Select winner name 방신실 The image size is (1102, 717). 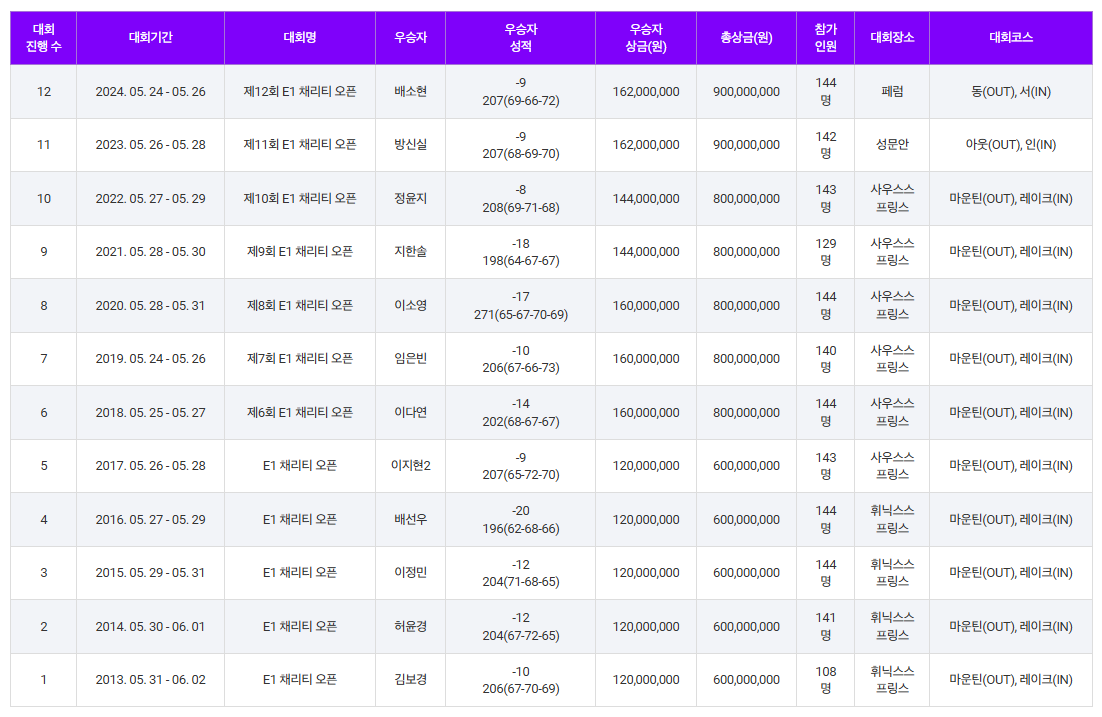pyautogui.click(x=410, y=145)
